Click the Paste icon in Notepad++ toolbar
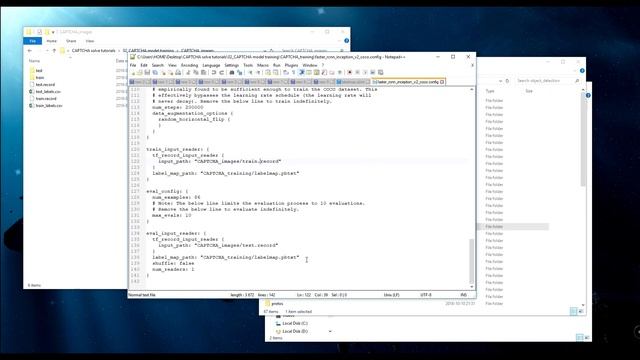Screen dimensions: 640x360 (203, 72)
